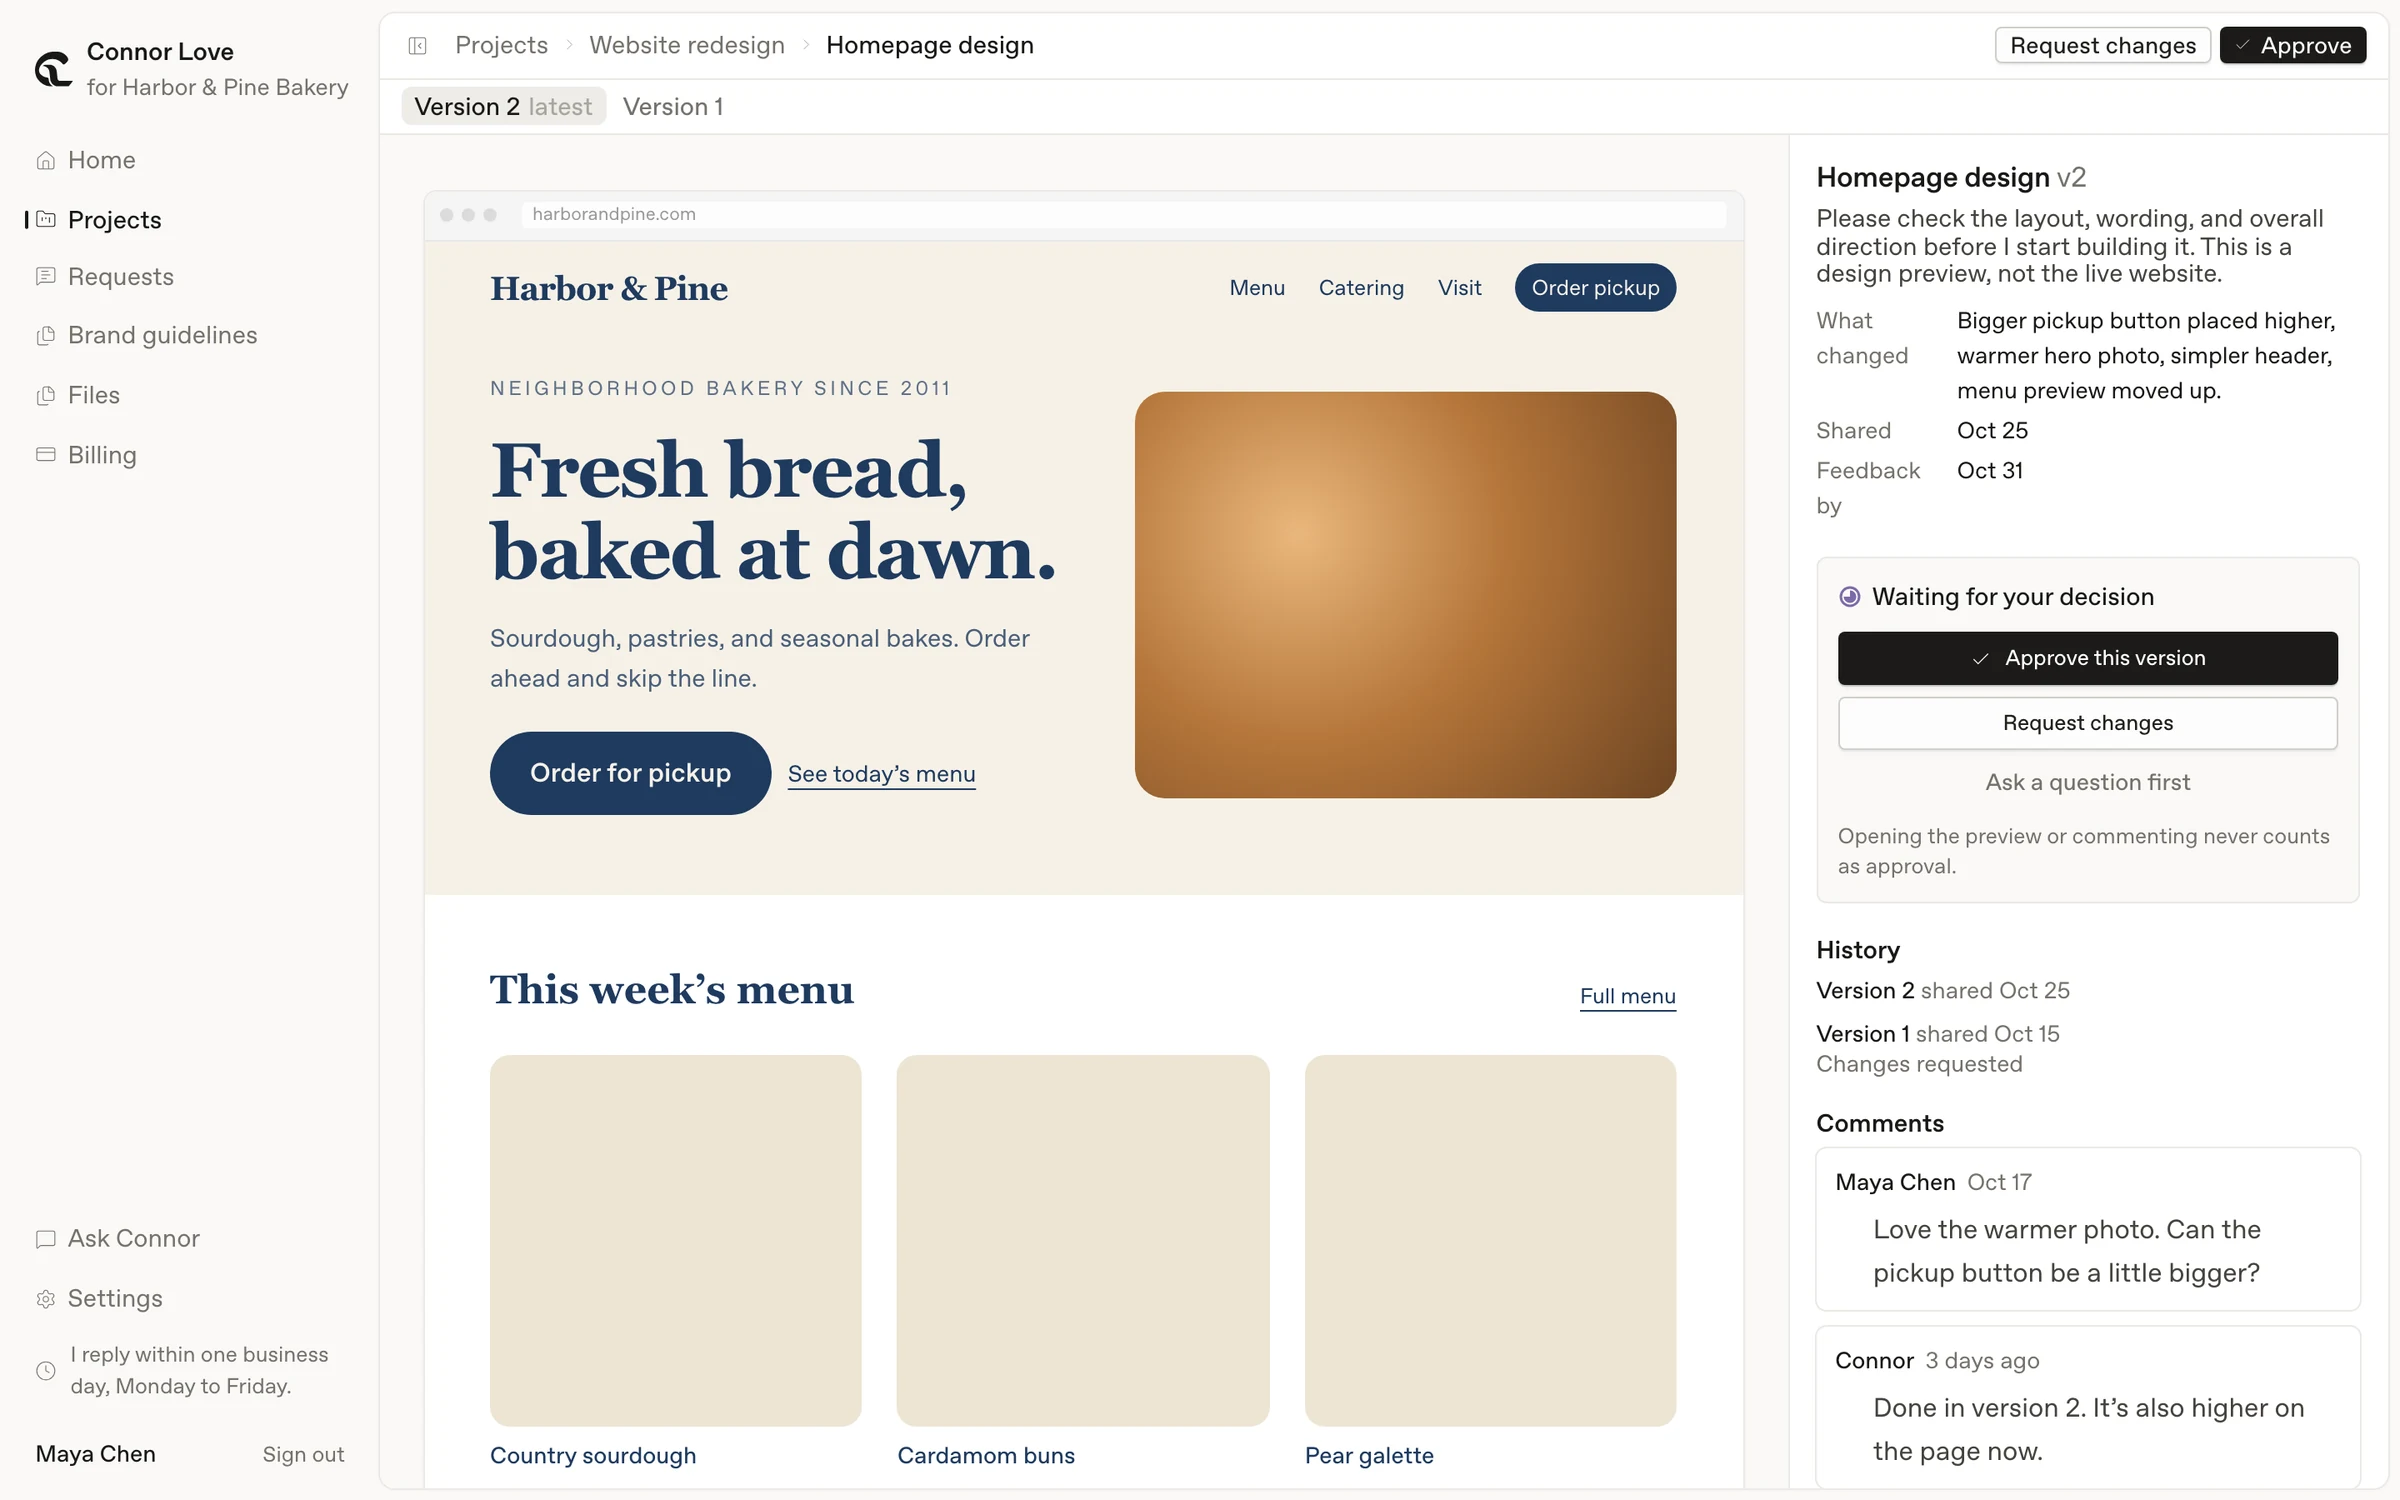Click the Requests list icon
The image size is (2400, 1500).
click(46, 276)
